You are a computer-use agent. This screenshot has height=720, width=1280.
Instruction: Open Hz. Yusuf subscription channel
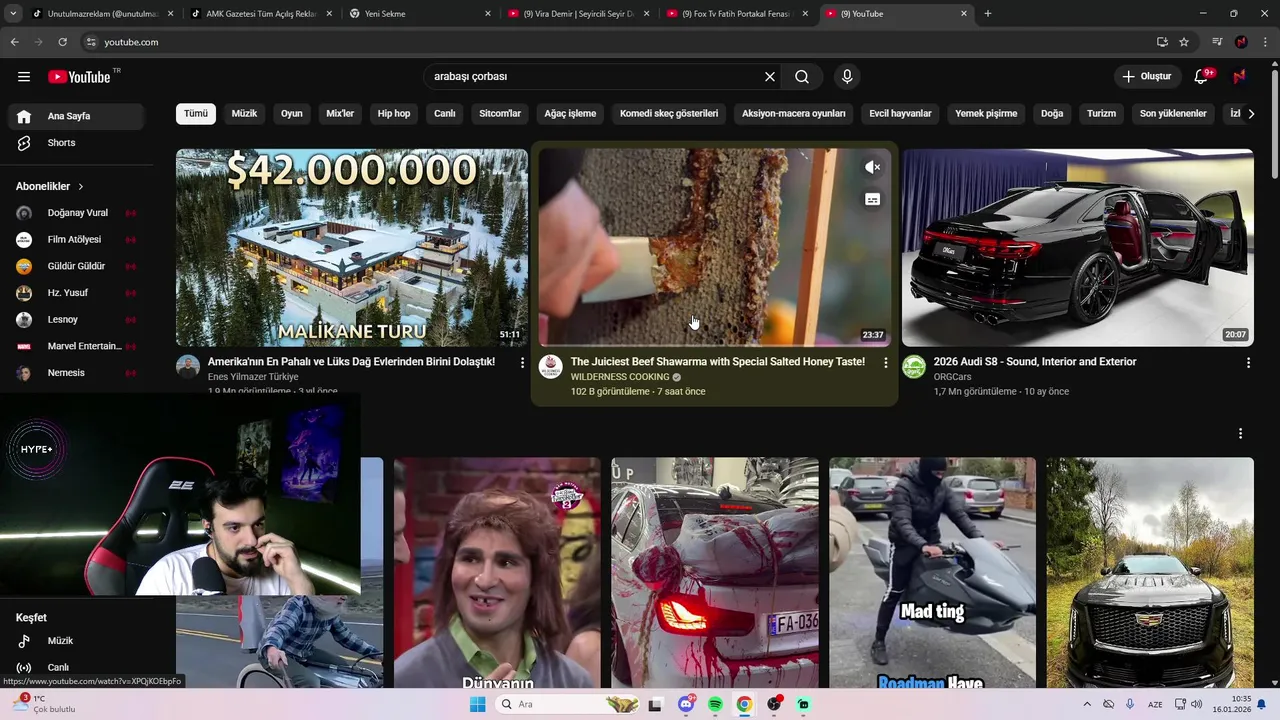pos(76,293)
